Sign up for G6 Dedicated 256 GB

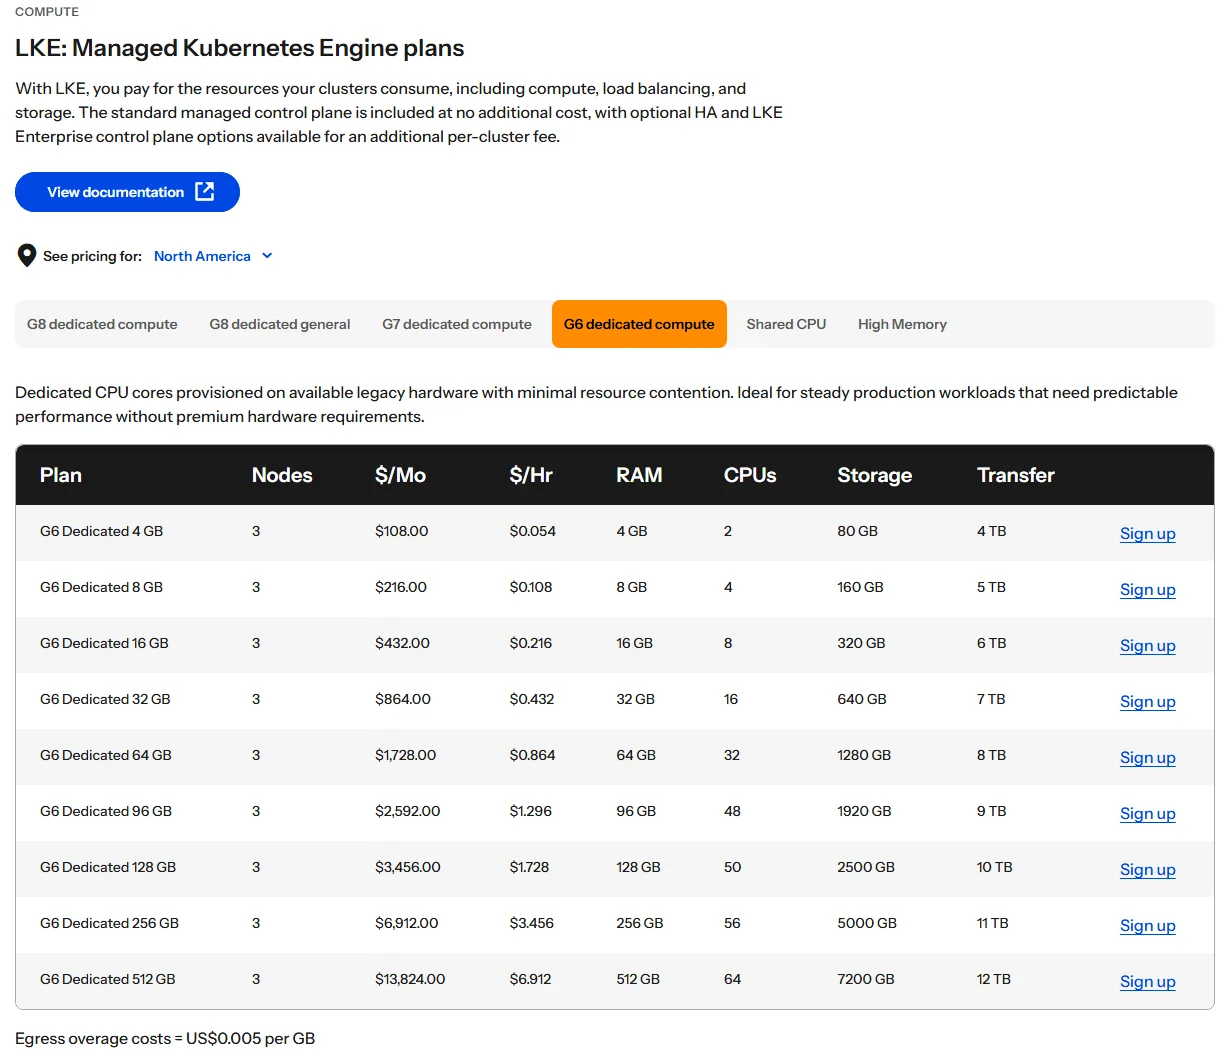[1147, 926]
